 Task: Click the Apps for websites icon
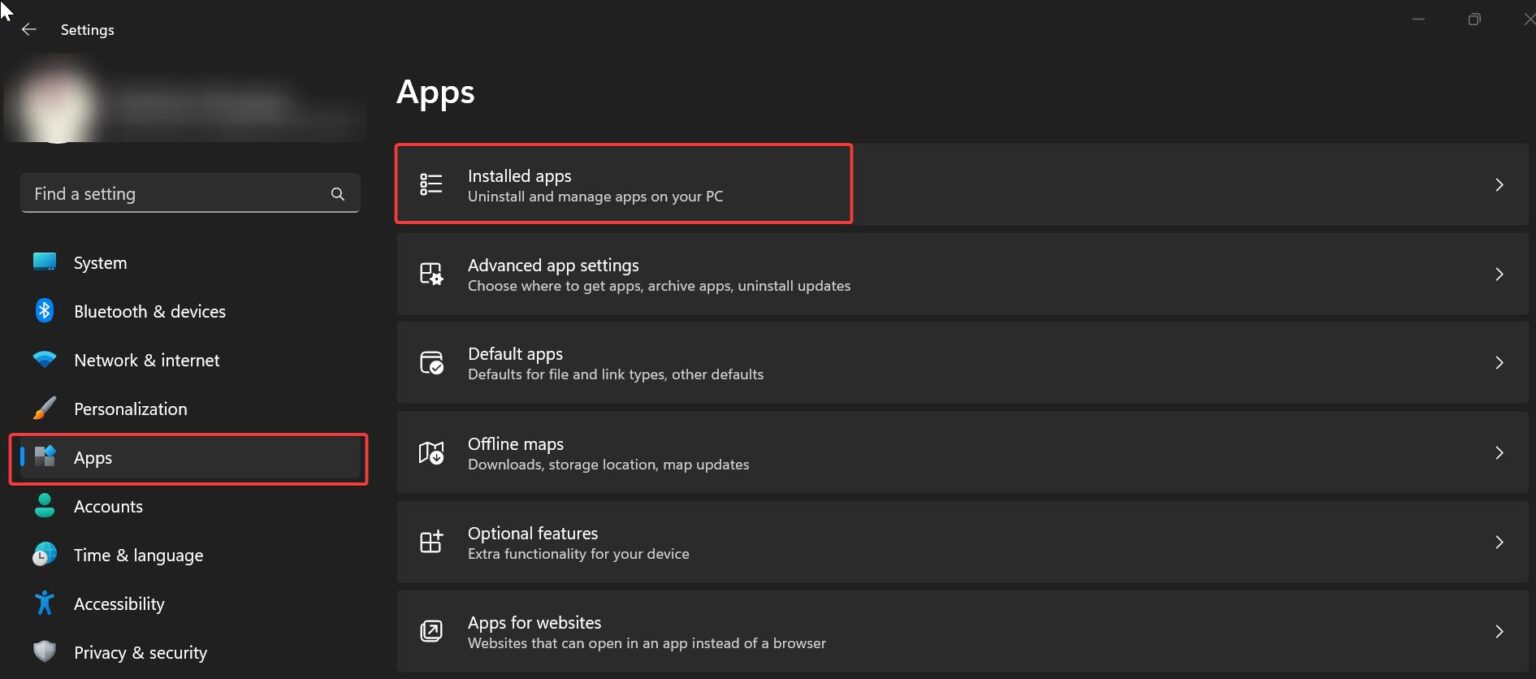[430, 630]
